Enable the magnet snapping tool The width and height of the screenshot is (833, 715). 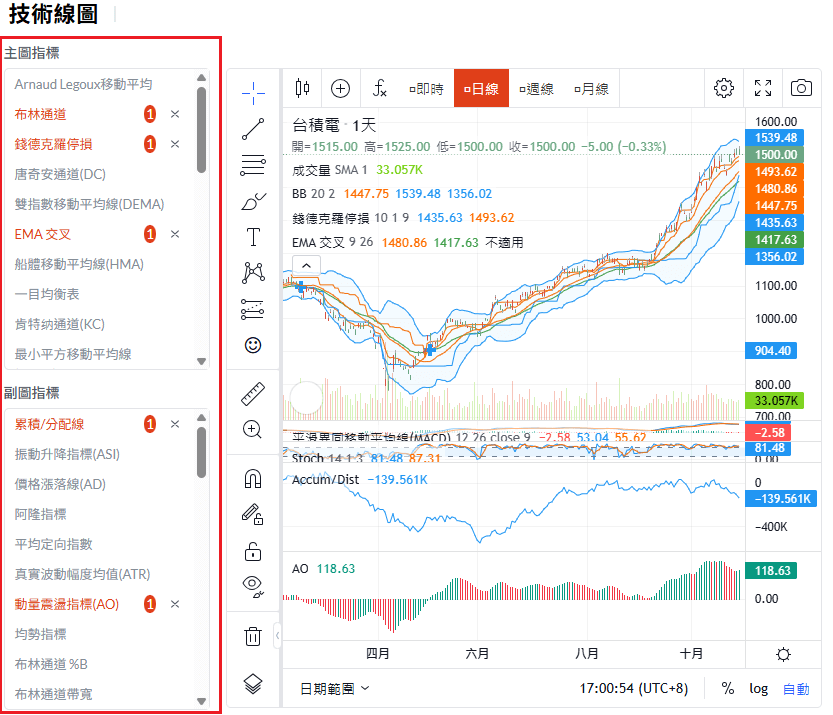pos(253,477)
